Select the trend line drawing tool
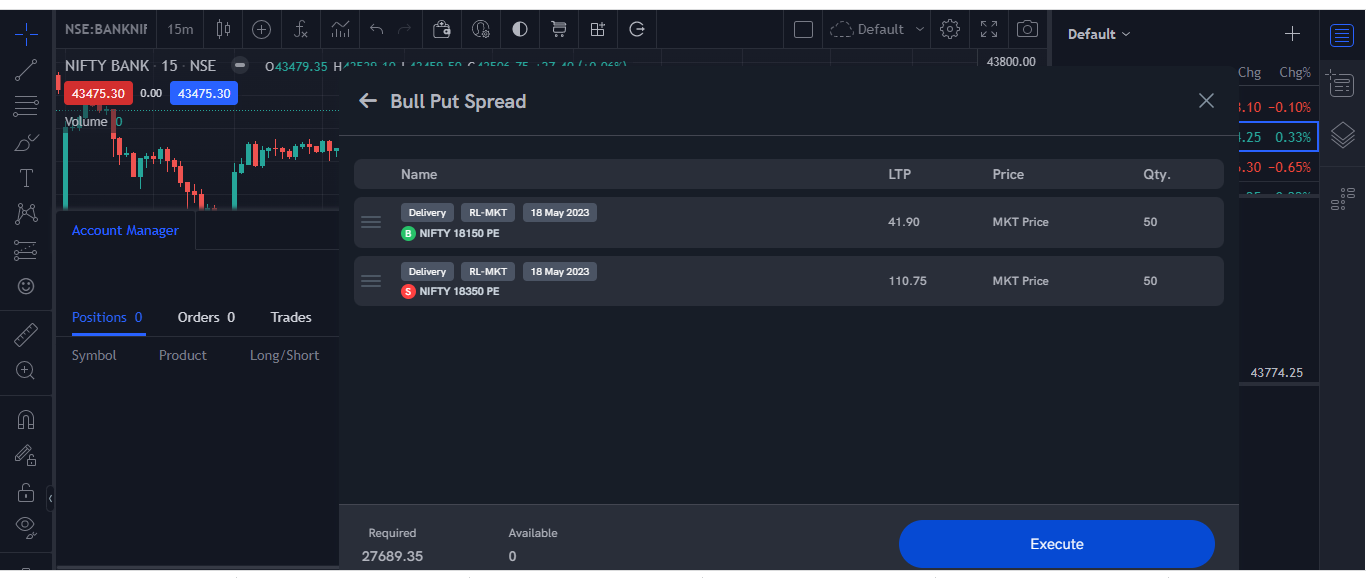 pos(27,70)
